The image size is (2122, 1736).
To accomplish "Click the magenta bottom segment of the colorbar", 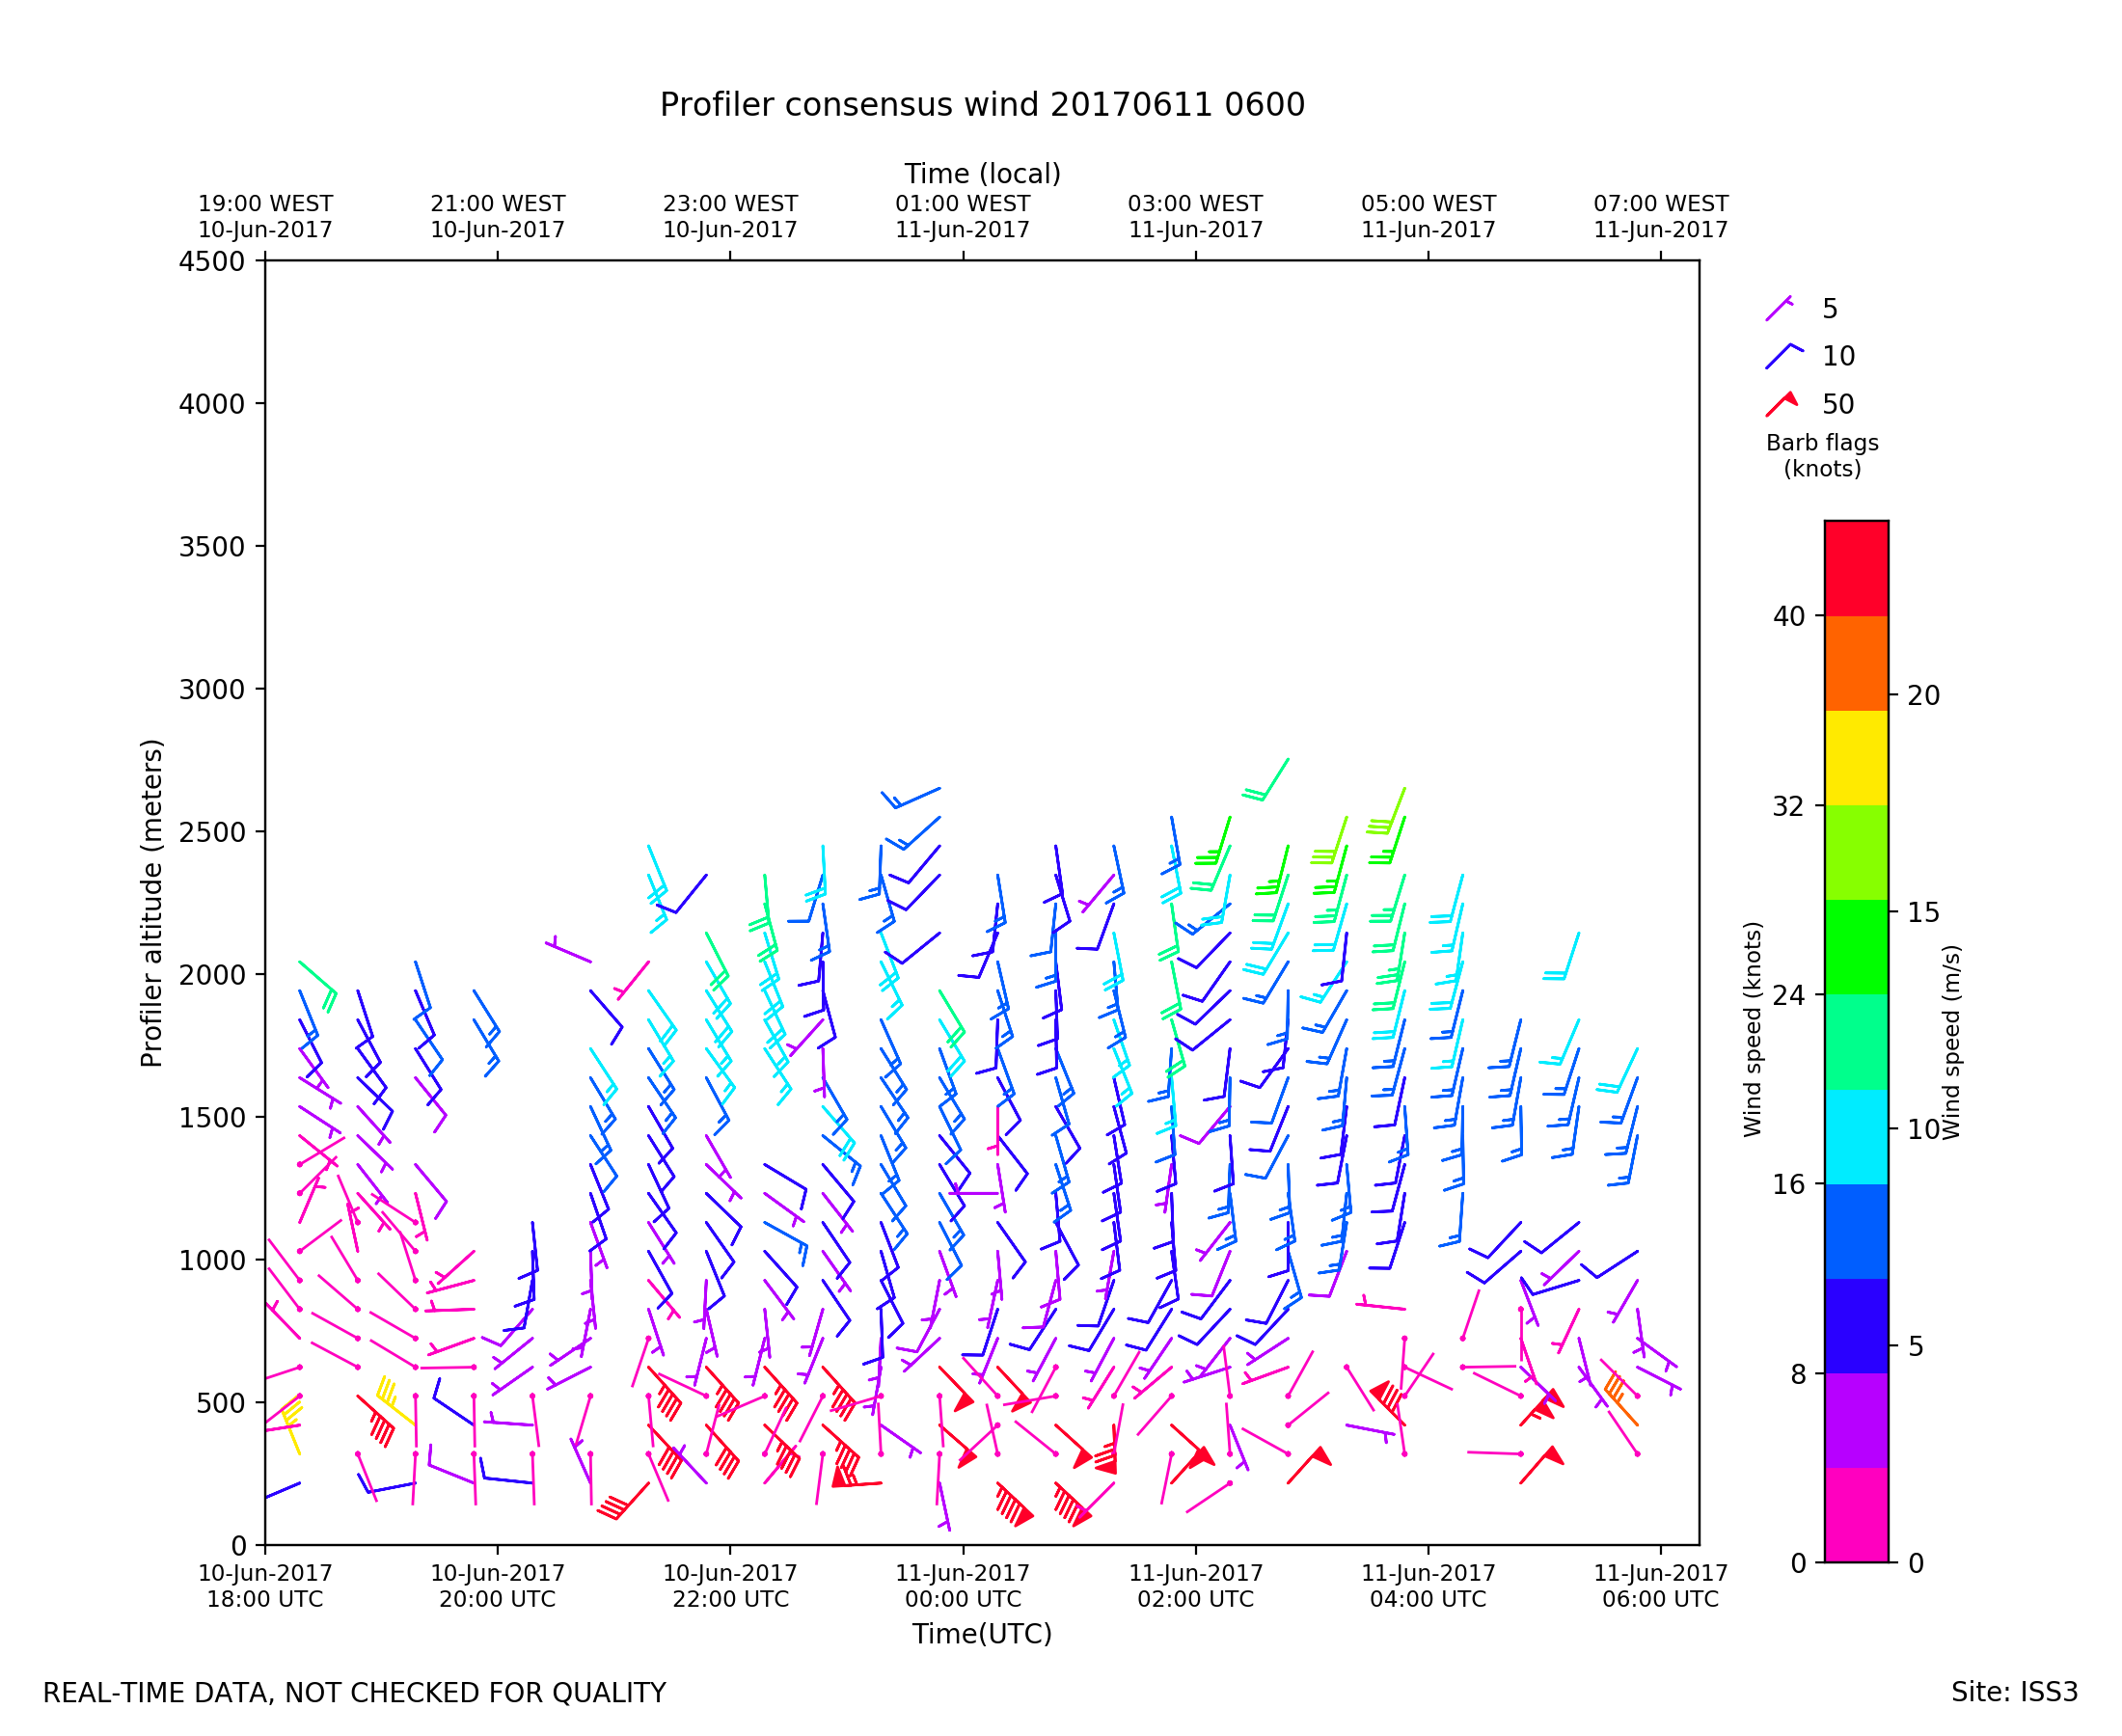I will pyautogui.click(x=1856, y=1515).
